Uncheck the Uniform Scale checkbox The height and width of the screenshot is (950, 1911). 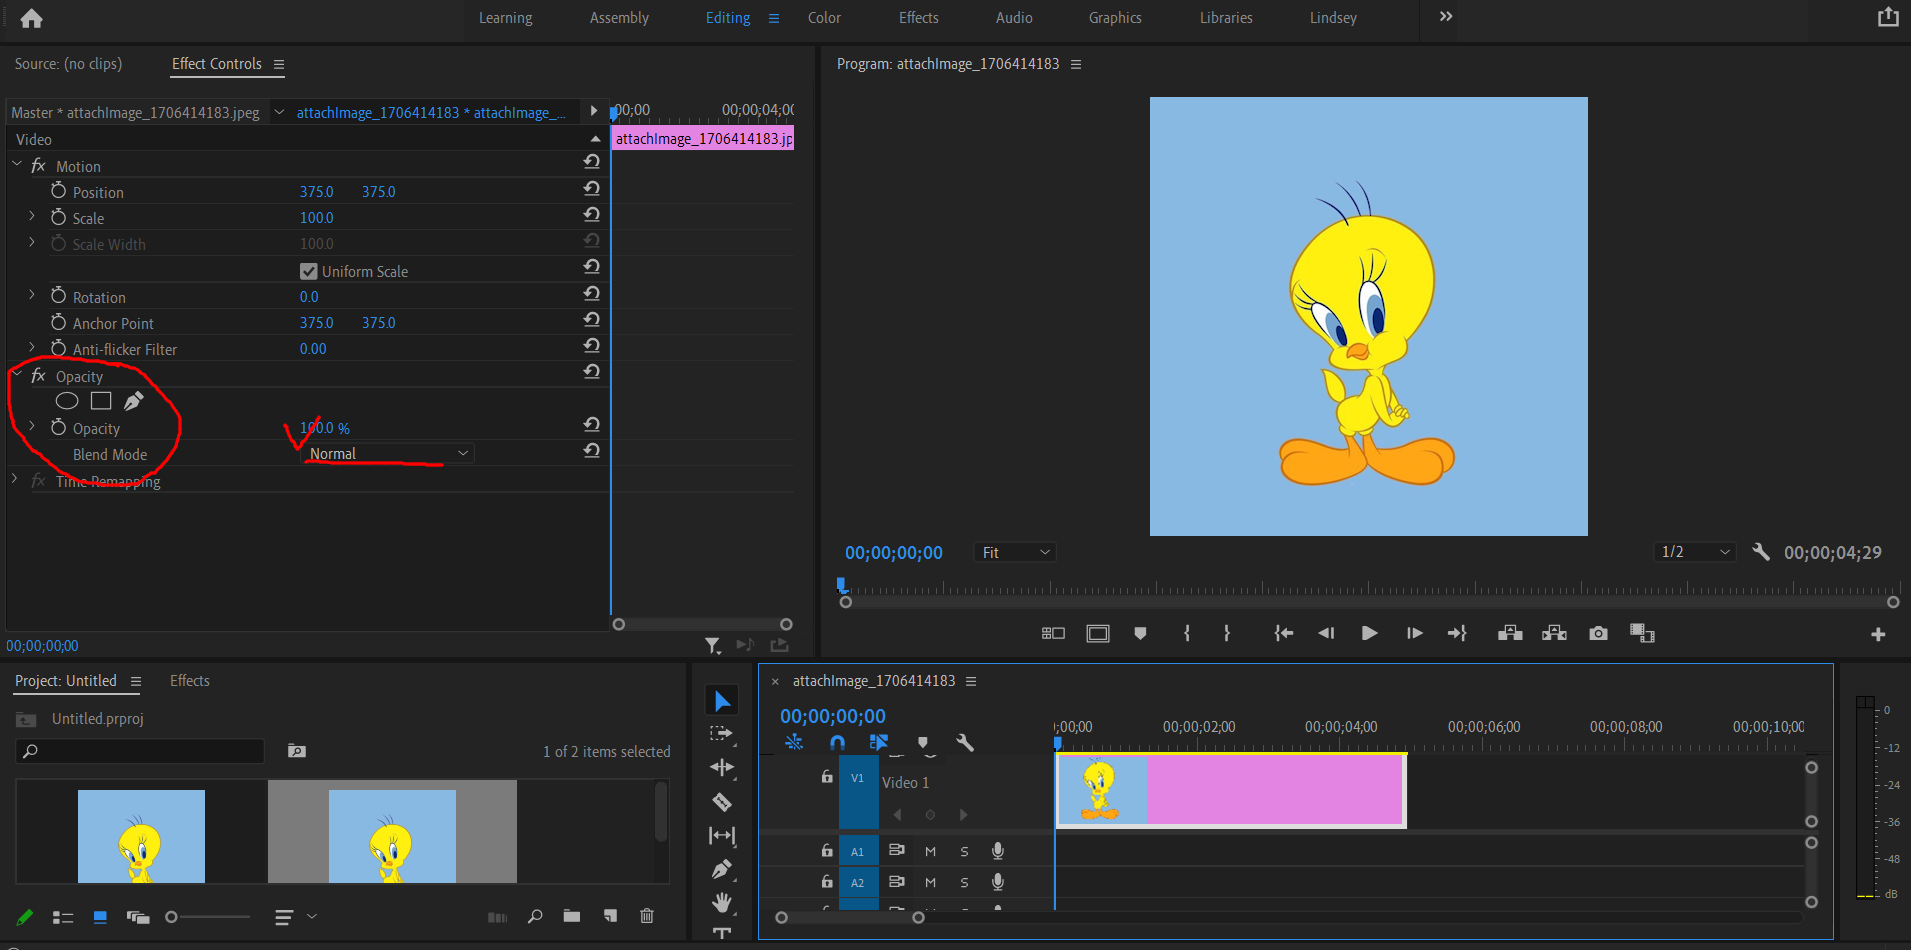(309, 271)
